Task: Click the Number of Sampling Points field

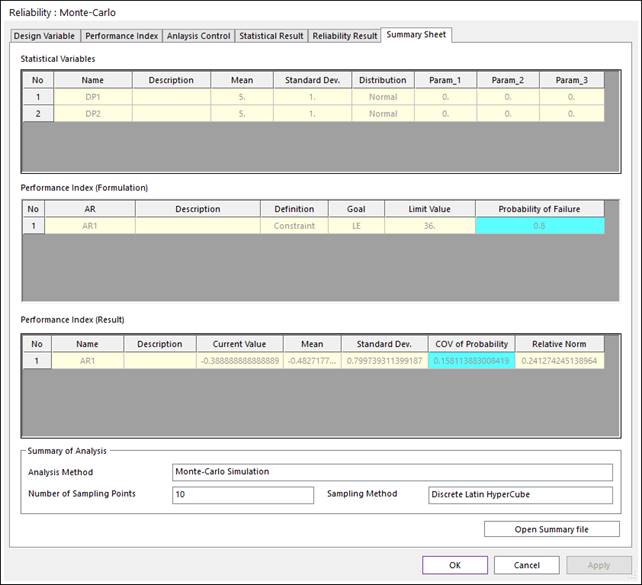Action: [x=243, y=495]
